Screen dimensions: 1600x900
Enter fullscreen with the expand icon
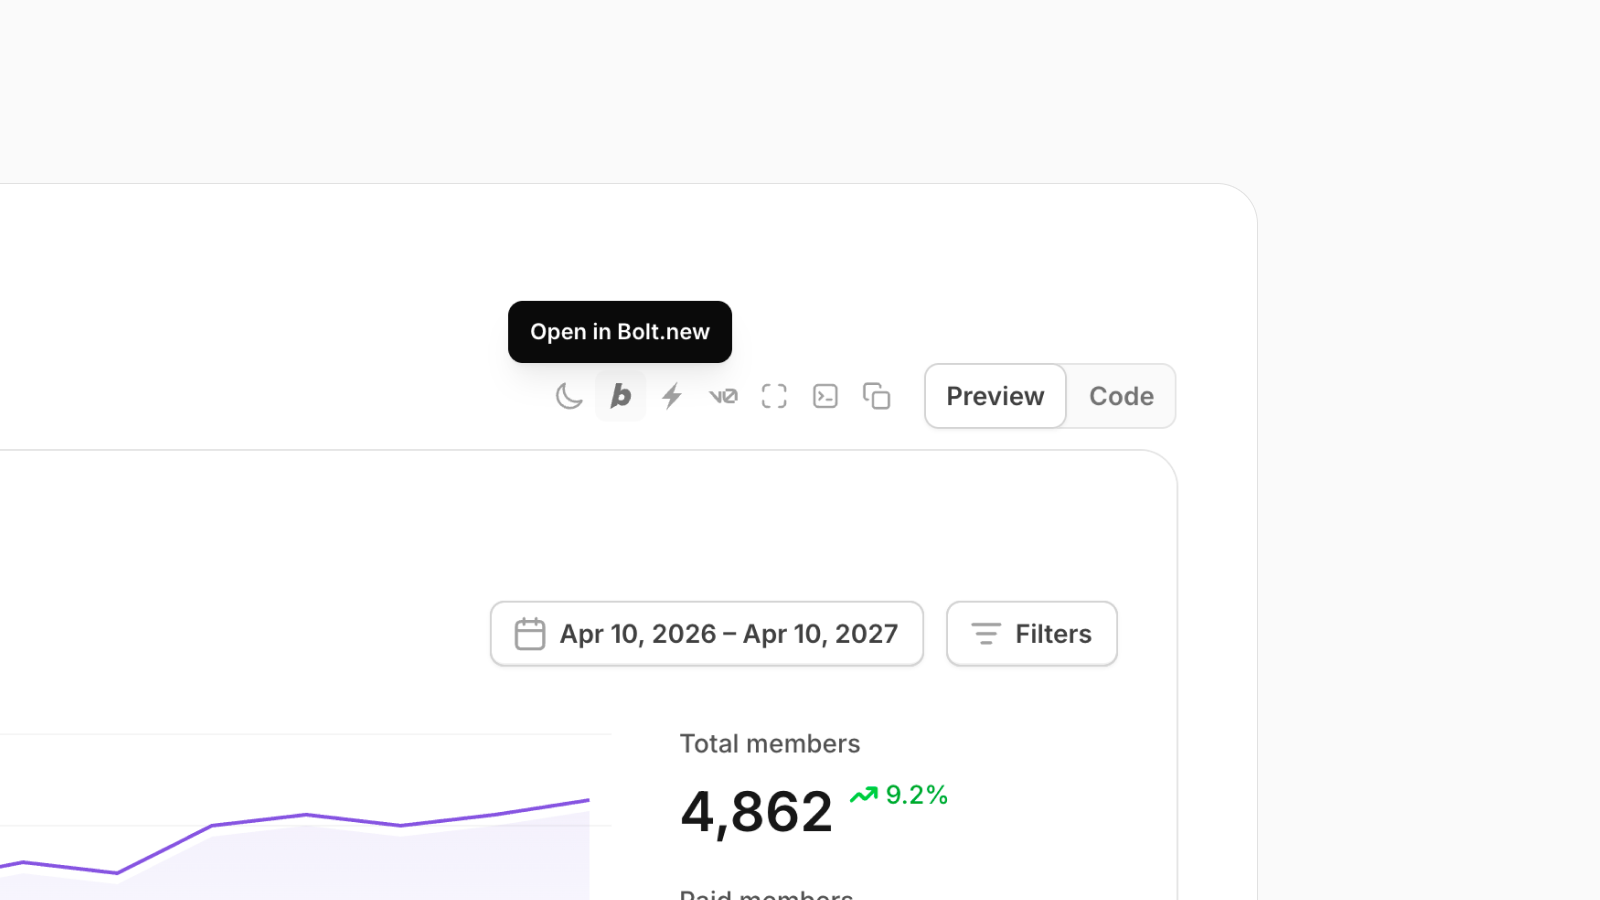[774, 396]
